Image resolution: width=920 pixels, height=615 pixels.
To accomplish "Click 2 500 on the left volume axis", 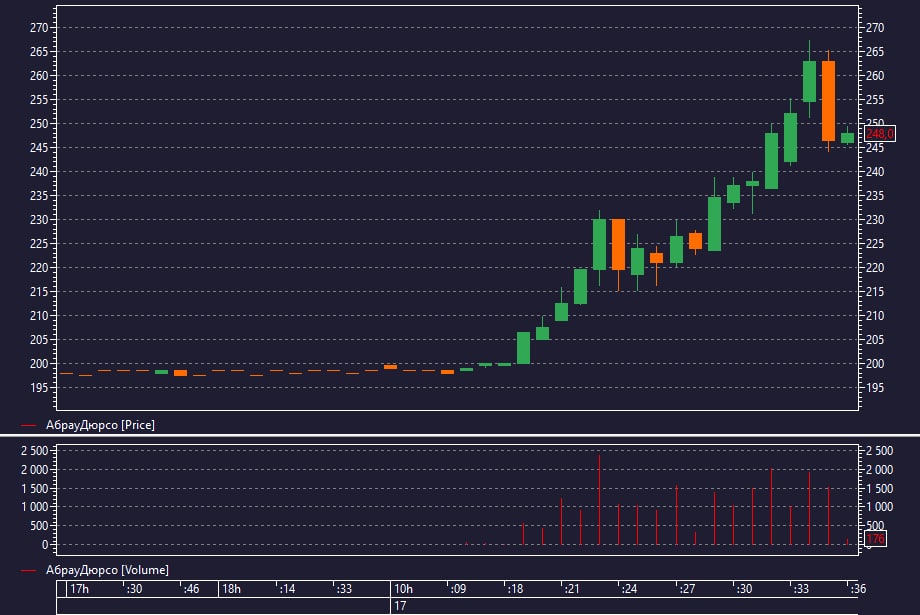I will point(35,451).
